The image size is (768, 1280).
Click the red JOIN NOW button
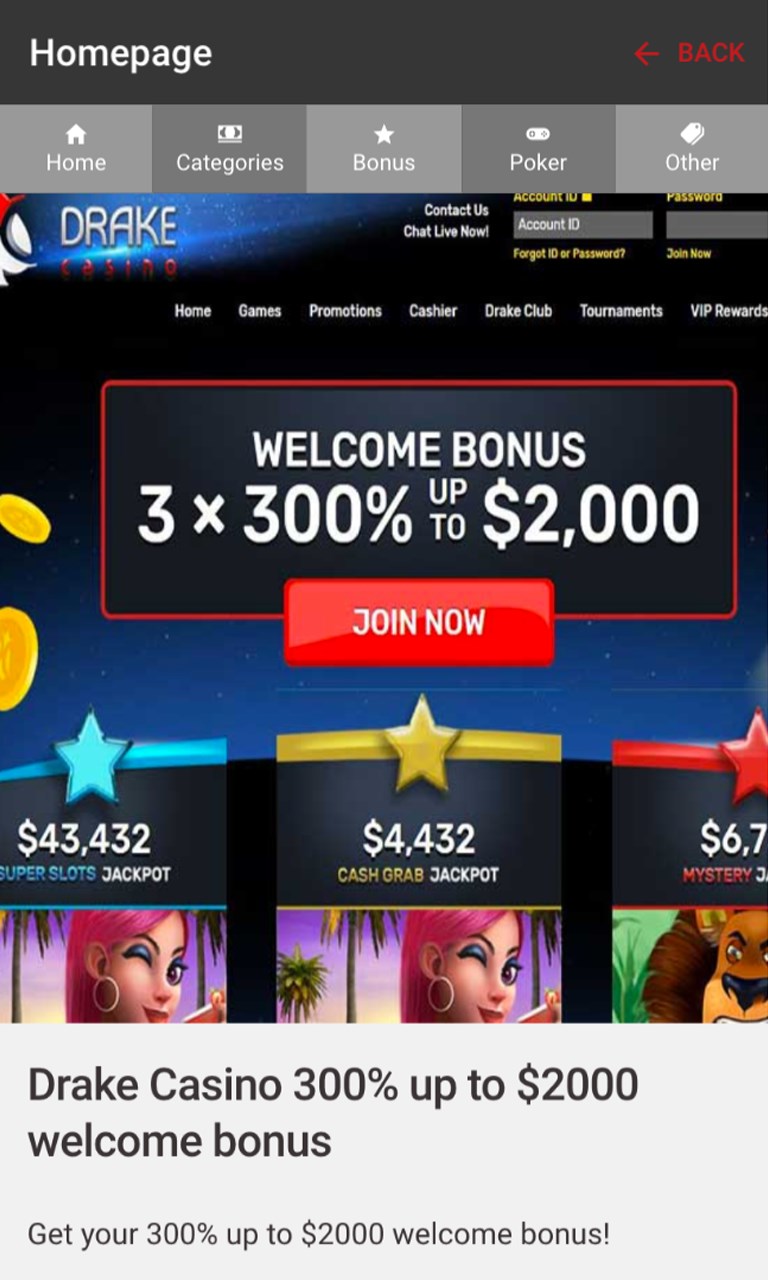pos(419,622)
